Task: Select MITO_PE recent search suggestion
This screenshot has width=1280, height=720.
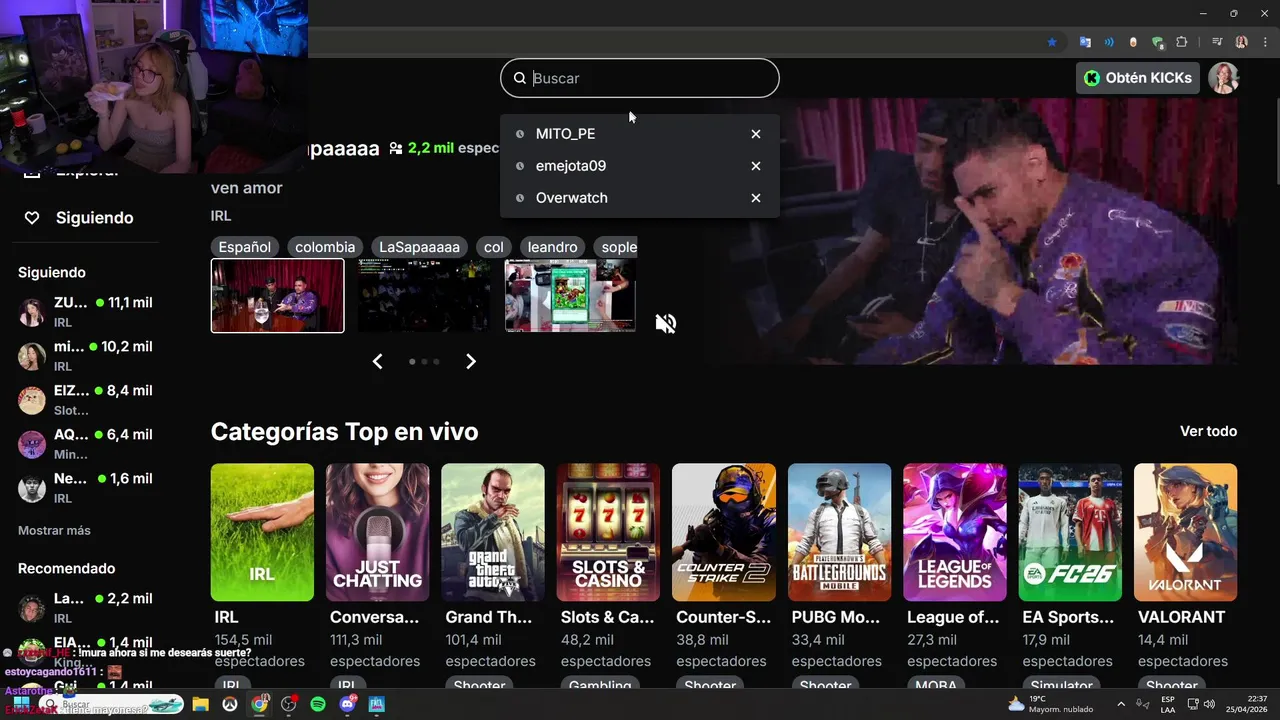Action: (565, 134)
